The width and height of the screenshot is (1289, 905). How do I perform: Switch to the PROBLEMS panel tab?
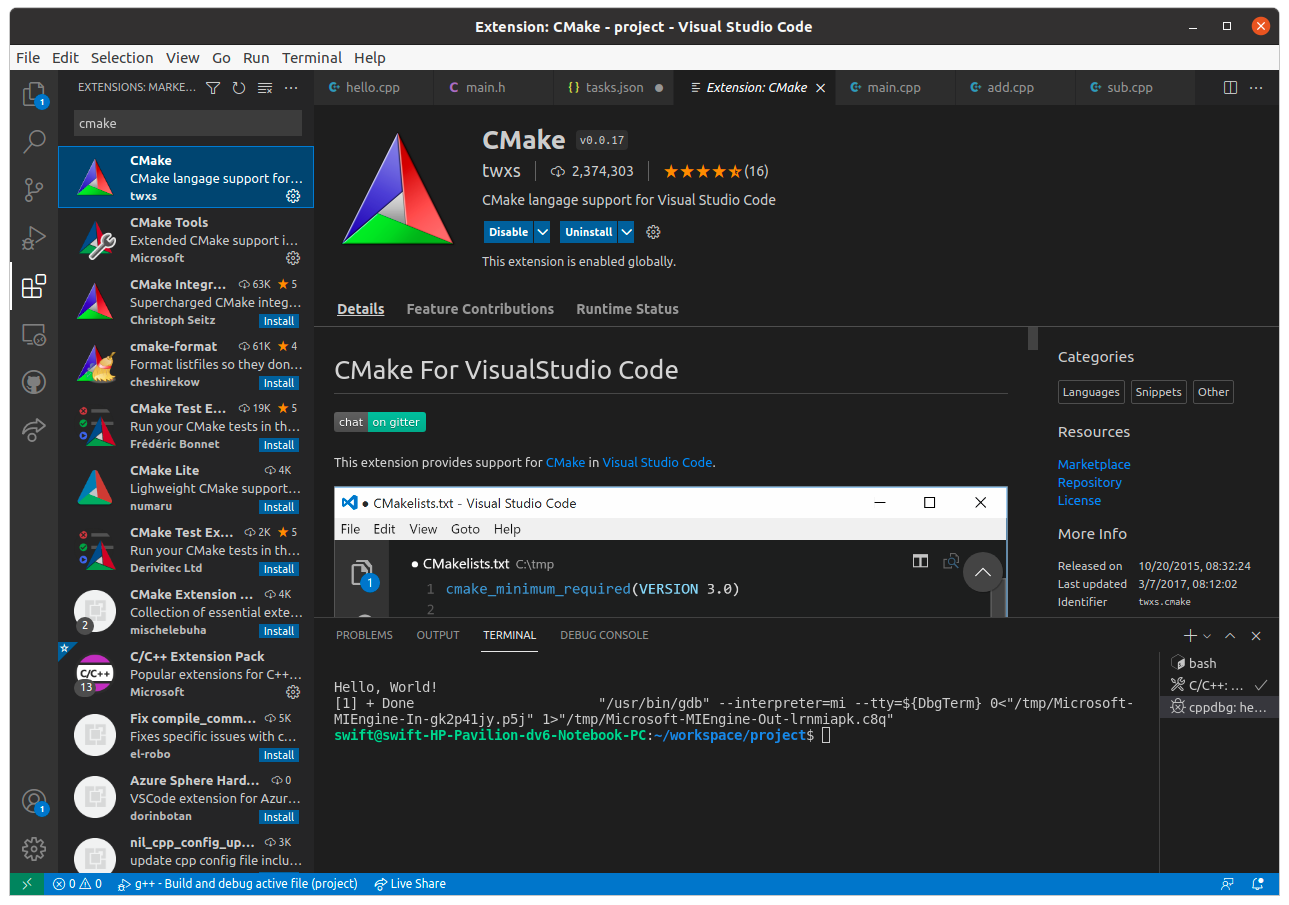coord(364,635)
